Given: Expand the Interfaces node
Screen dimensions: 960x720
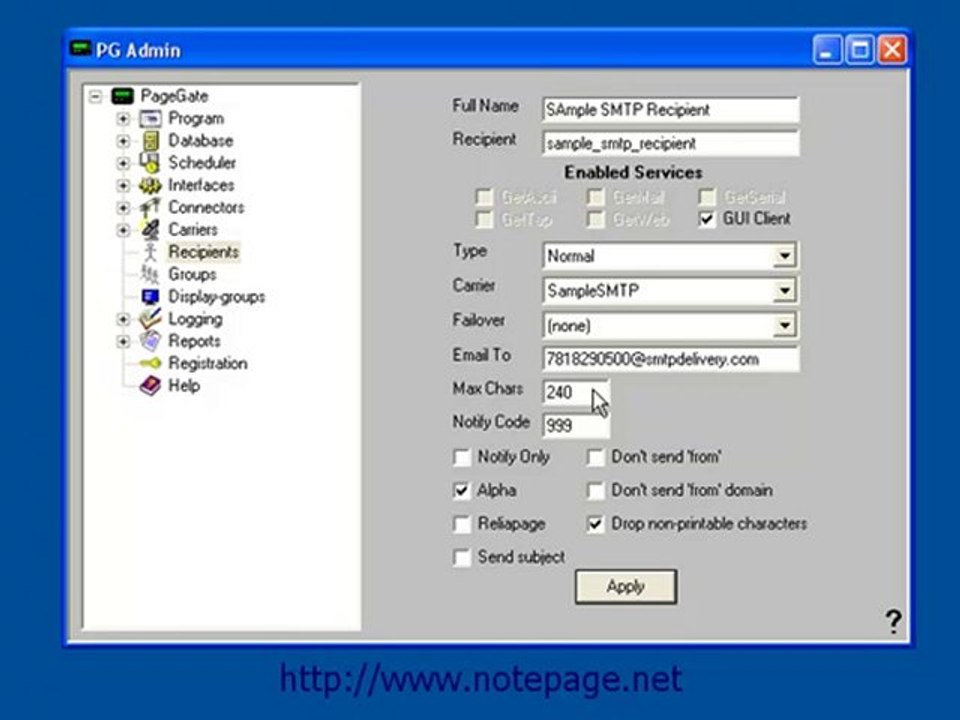Looking at the screenshot, I should [122, 186].
